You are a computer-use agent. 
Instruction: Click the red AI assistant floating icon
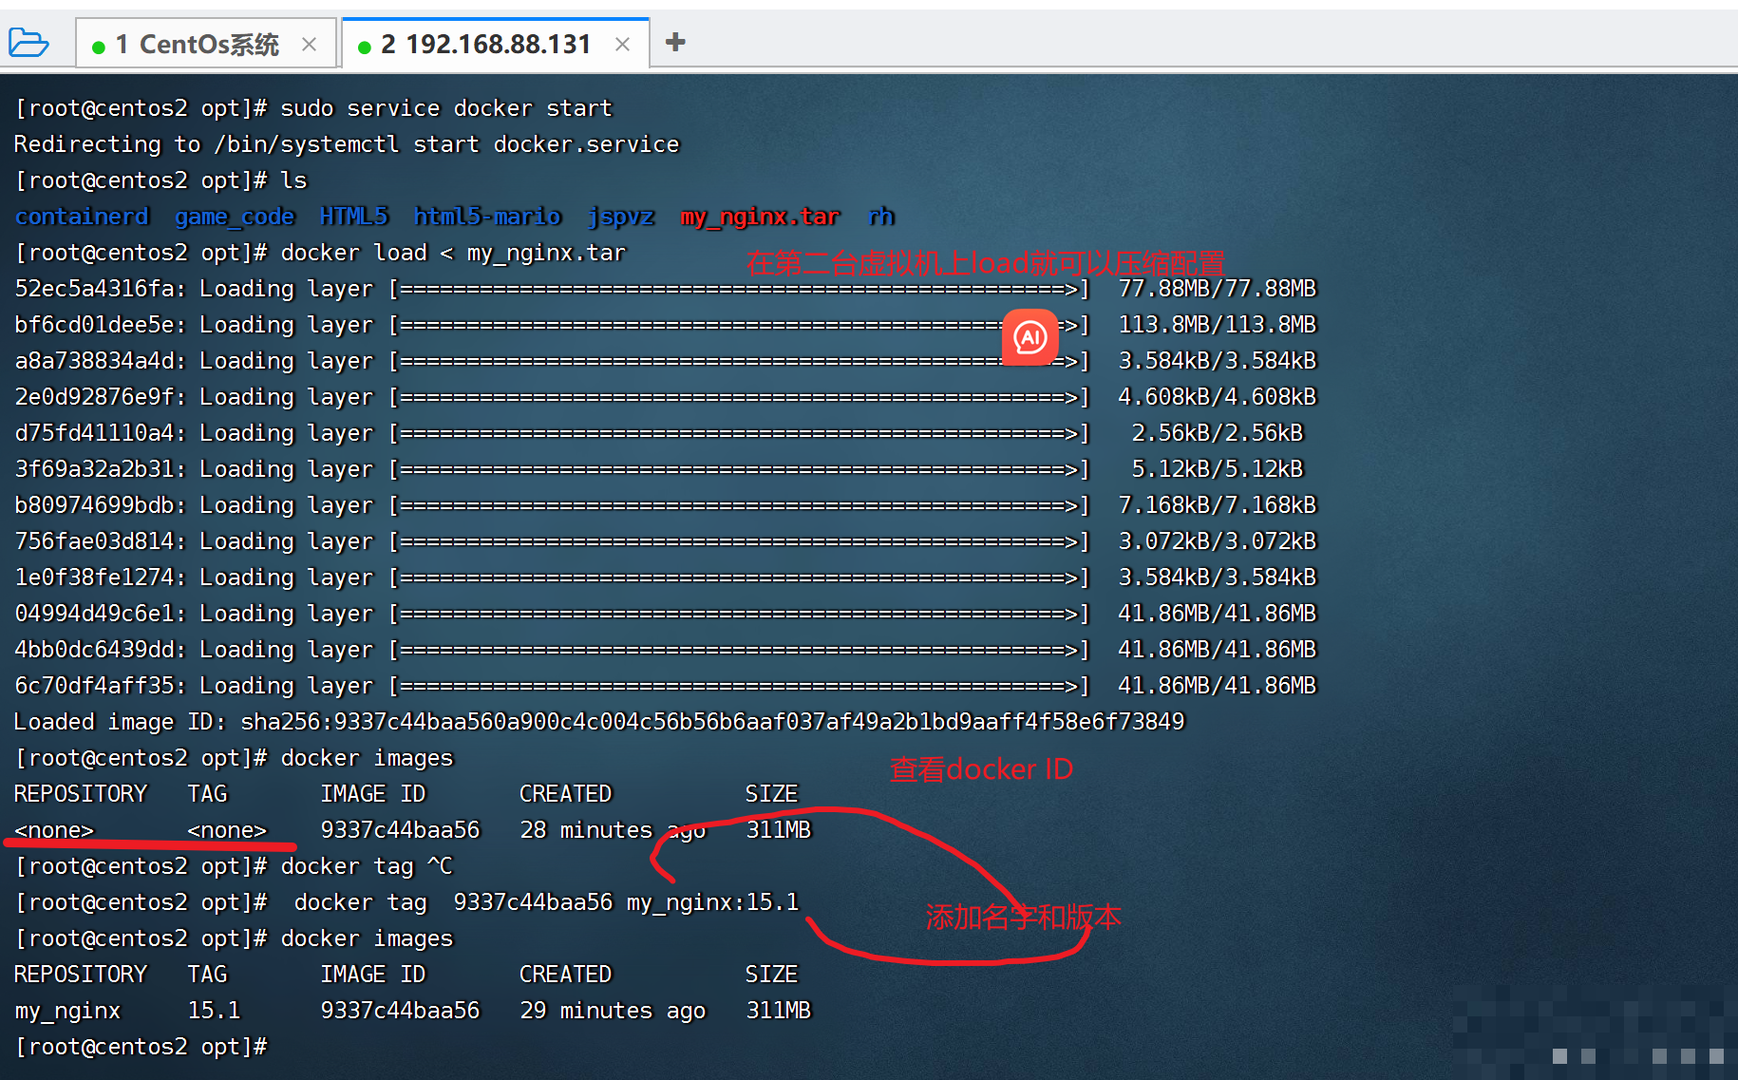pos(1030,337)
